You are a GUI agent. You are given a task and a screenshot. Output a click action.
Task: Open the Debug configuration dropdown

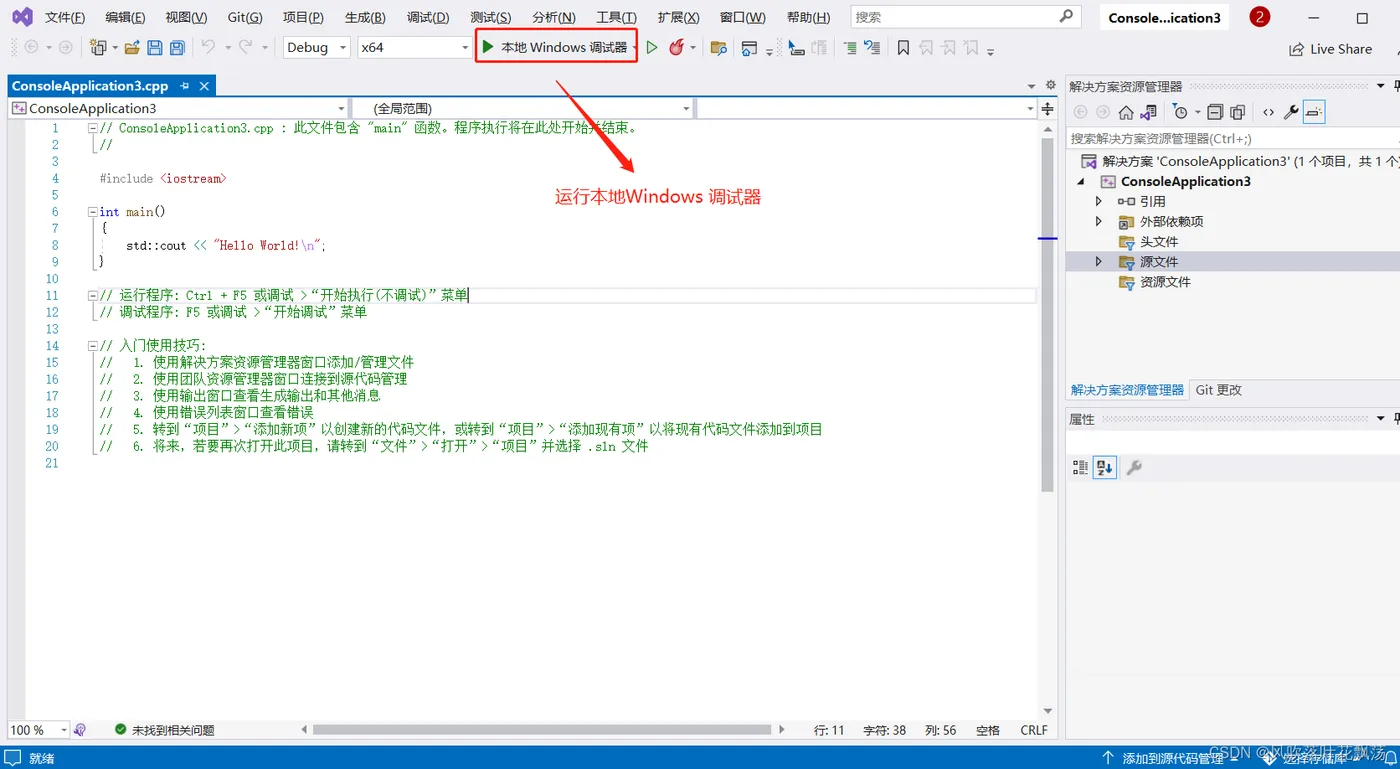(x=317, y=47)
